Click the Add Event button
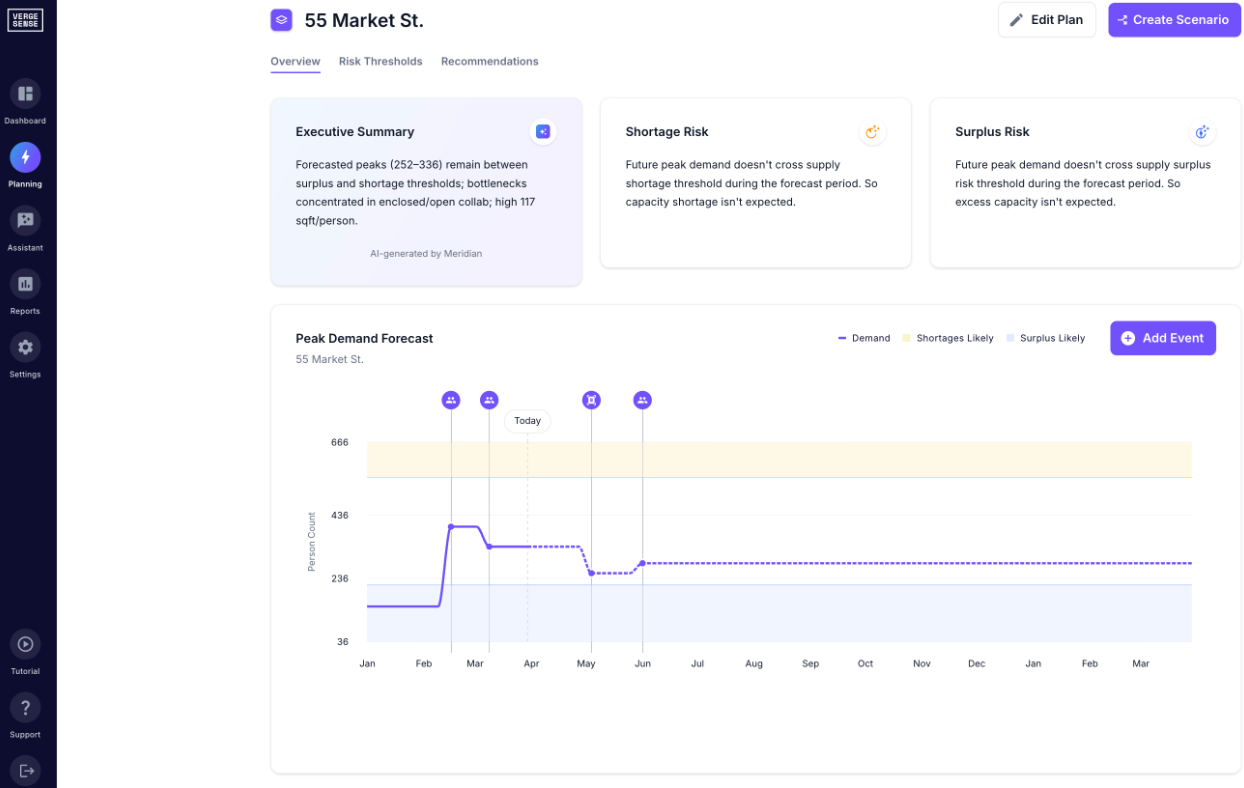The width and height of the screenshot is (1244, 788). 1163,338
